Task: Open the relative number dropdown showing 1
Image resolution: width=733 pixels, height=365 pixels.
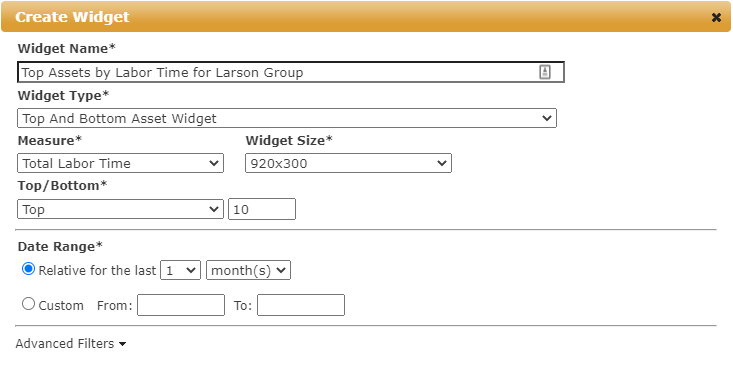Action: point(180,270)
